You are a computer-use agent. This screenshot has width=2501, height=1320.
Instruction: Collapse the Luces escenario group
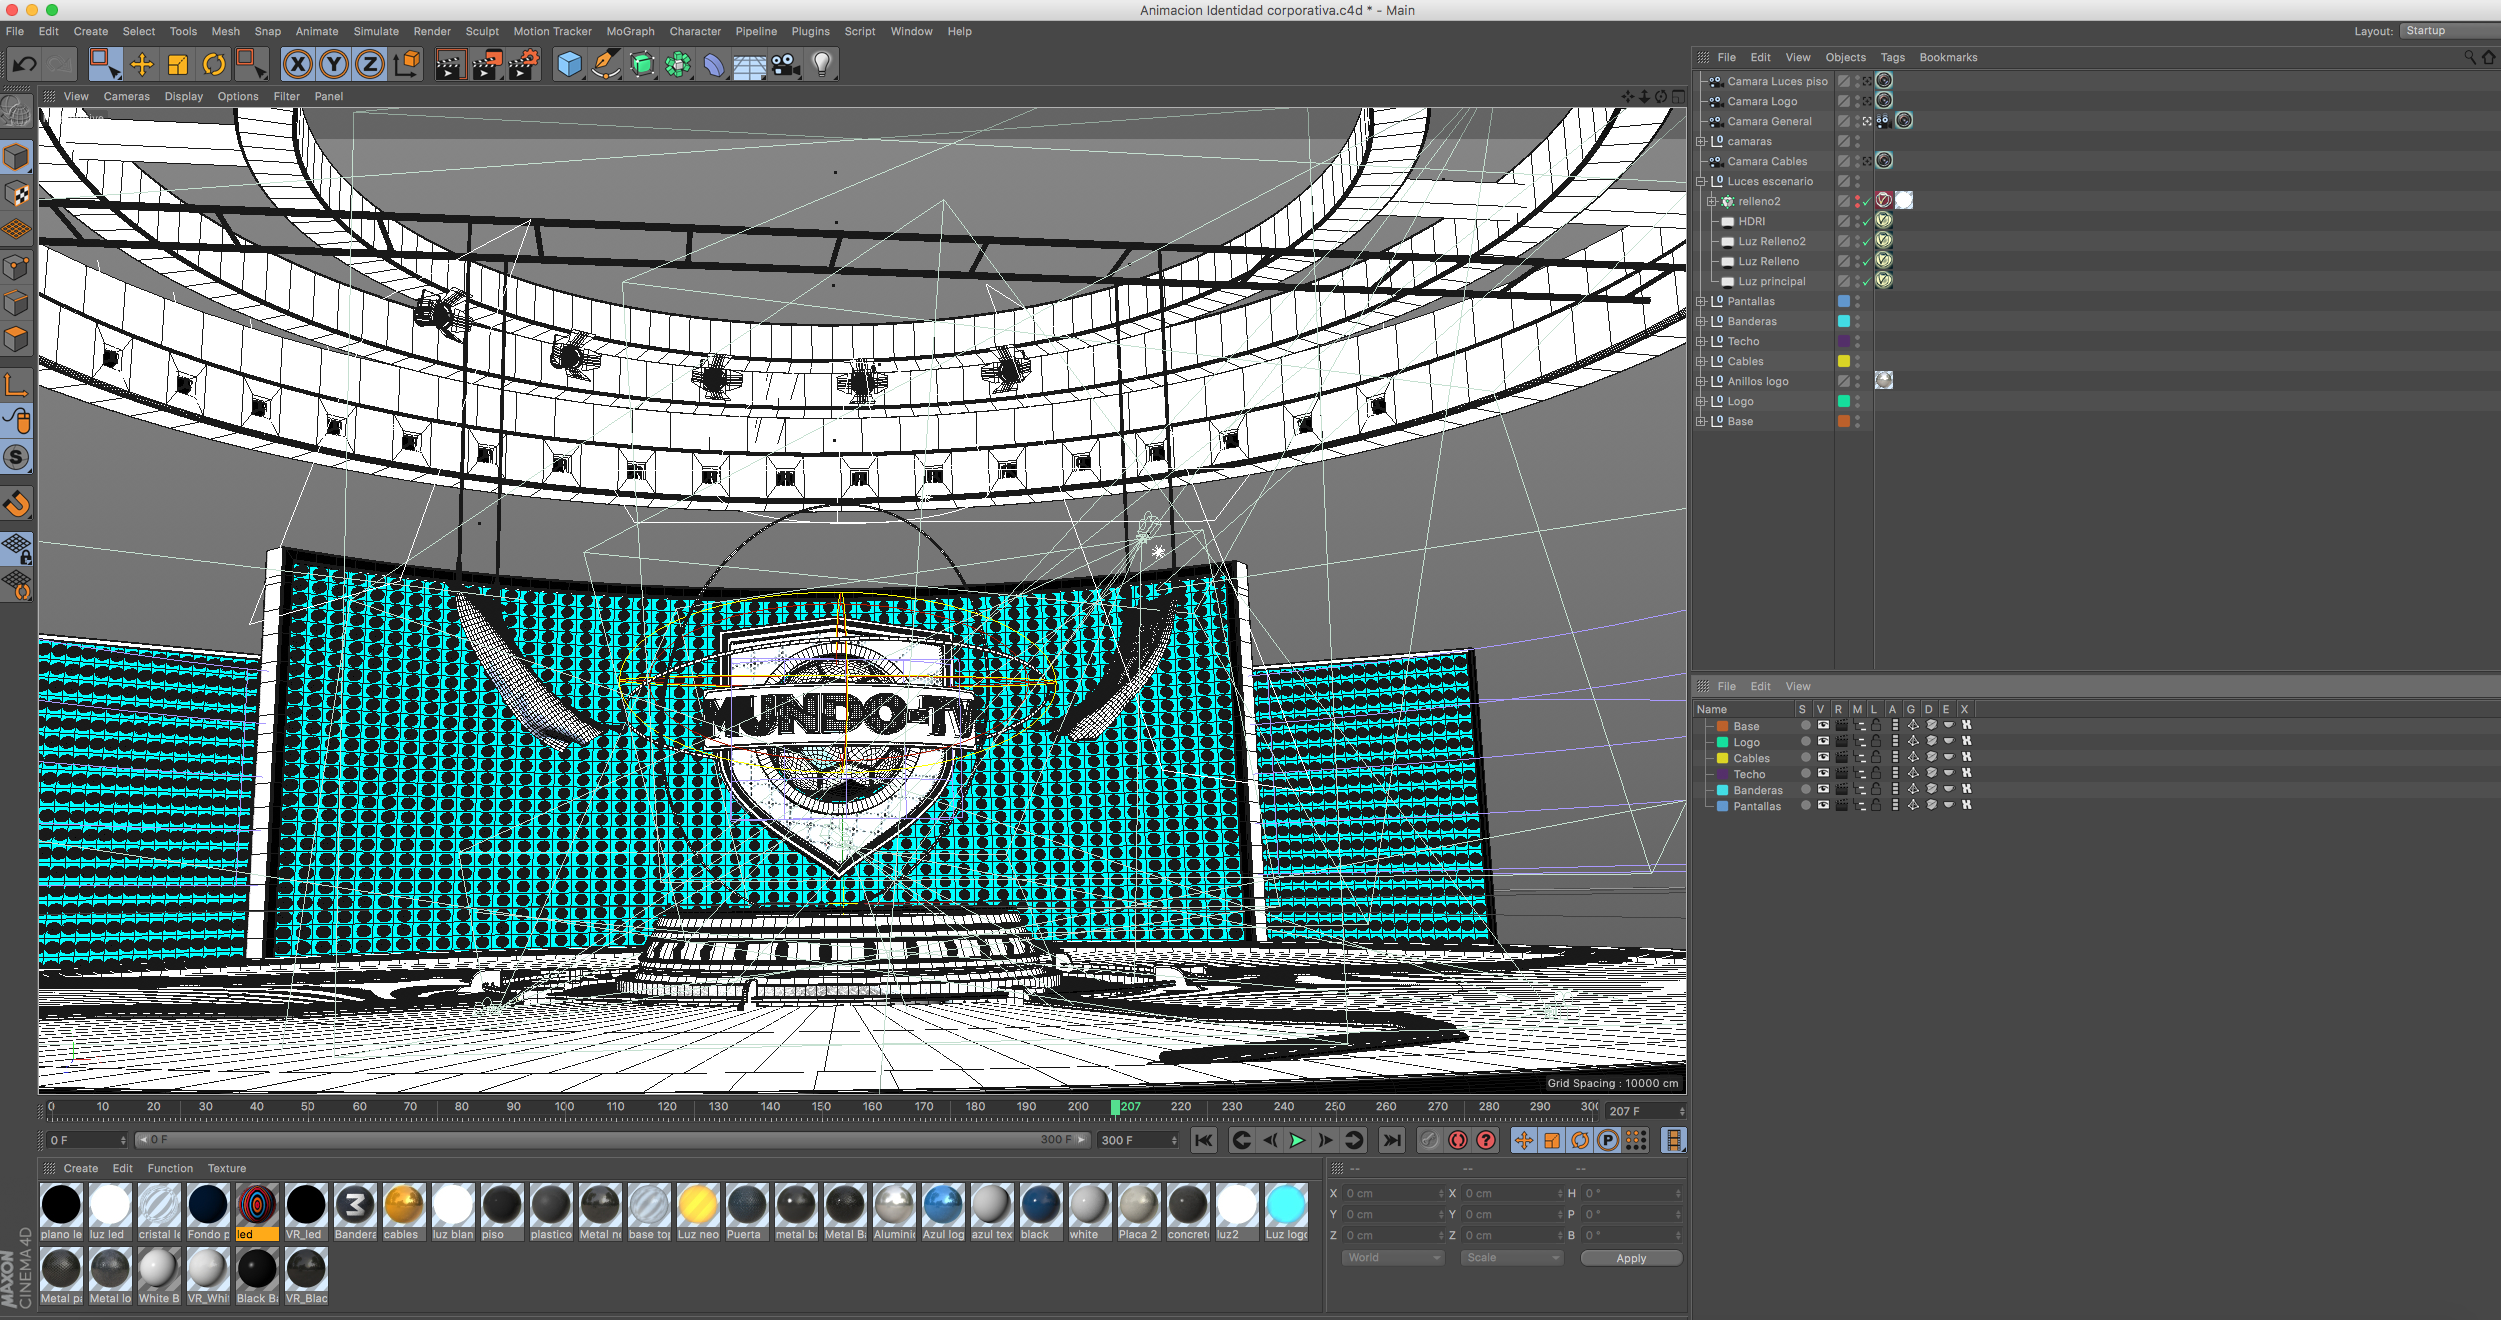point(1701,181)
